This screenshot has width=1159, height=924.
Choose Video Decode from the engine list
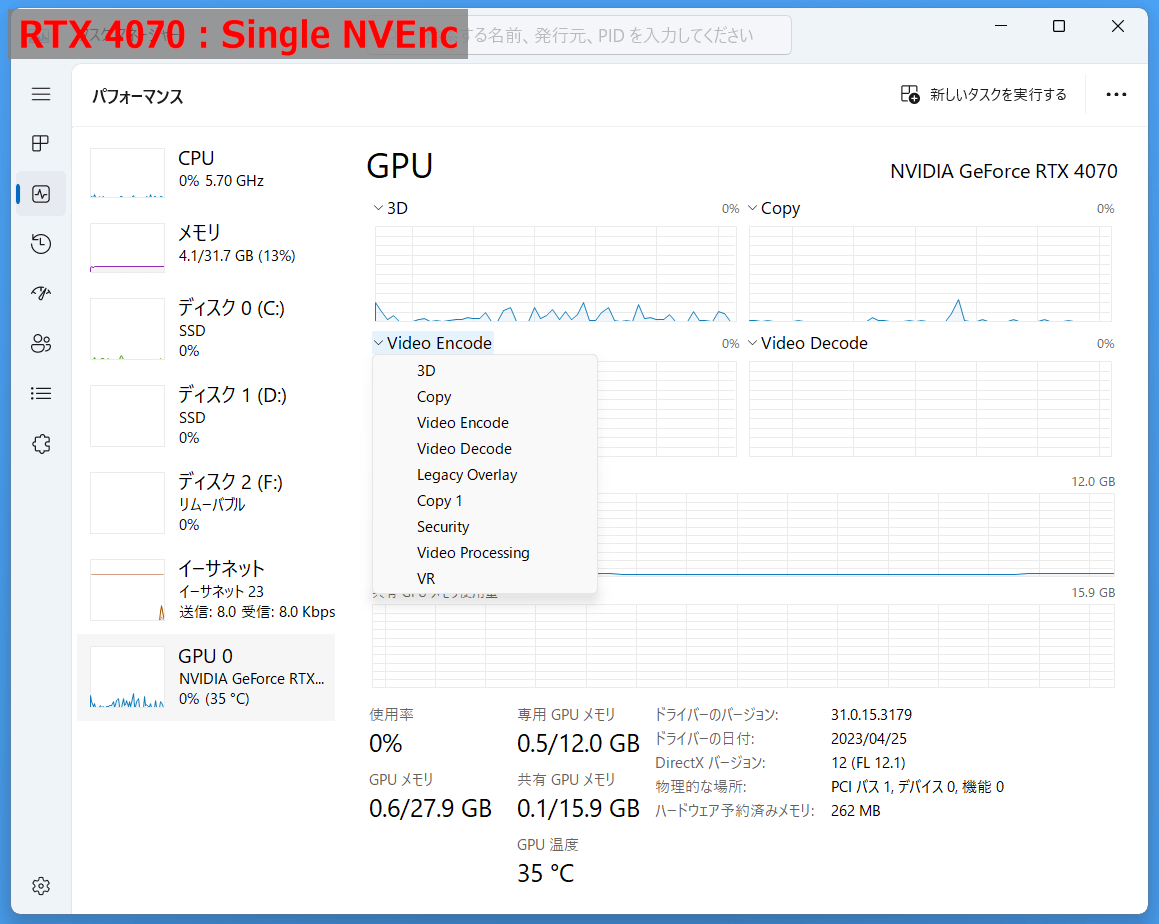pos(484,449)
